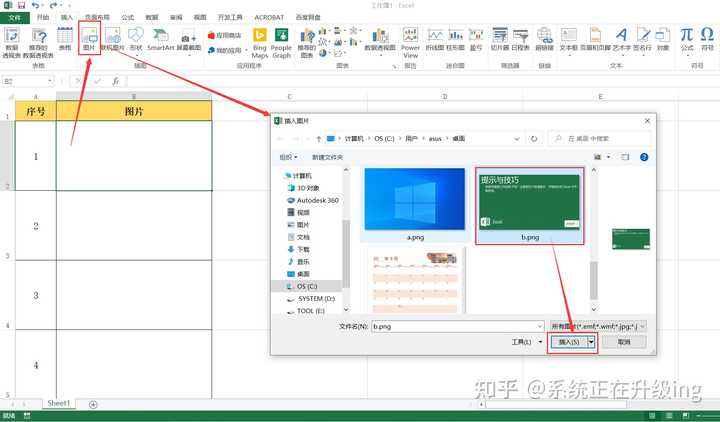Screen dimensions: 720x422
Task: Insert a Hyperlink from the ribbon
Action: 545,39
